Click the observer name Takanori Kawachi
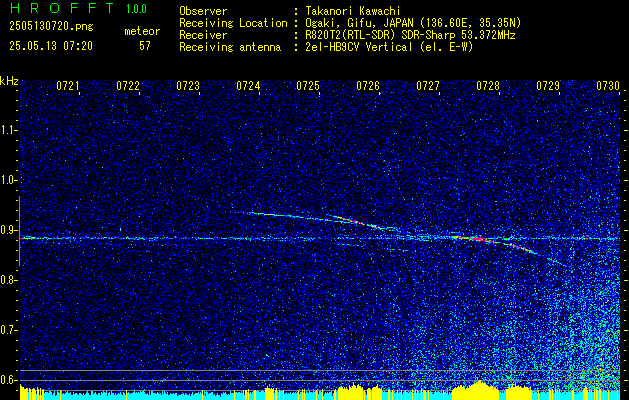629x400 pixels. [x=352, y=11]
